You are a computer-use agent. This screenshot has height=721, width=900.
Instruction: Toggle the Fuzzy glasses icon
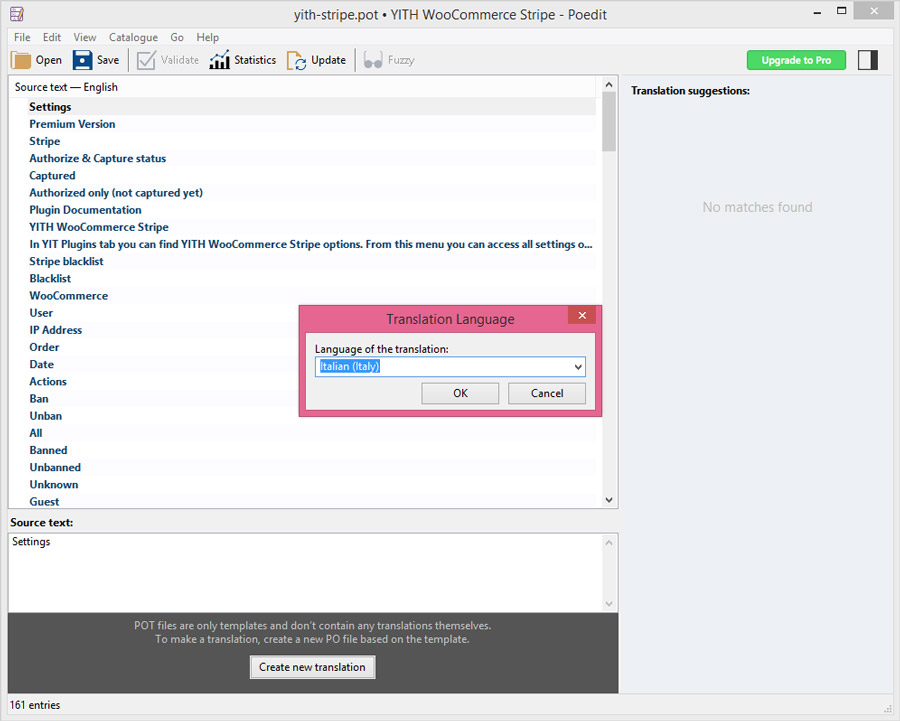click(373, 60)
